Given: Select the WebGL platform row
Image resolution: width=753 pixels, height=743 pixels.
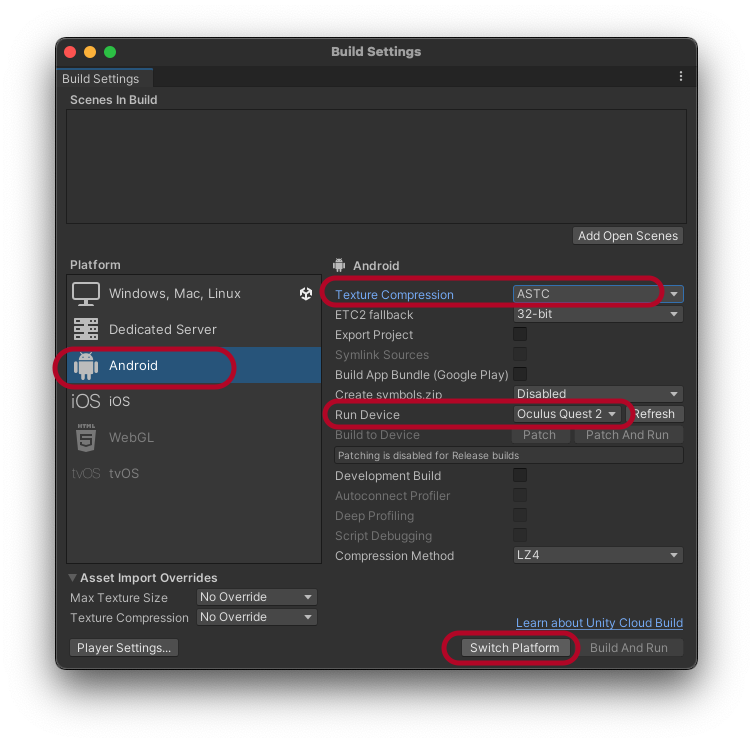Looking at the screenshot, I should pos(194,437).
